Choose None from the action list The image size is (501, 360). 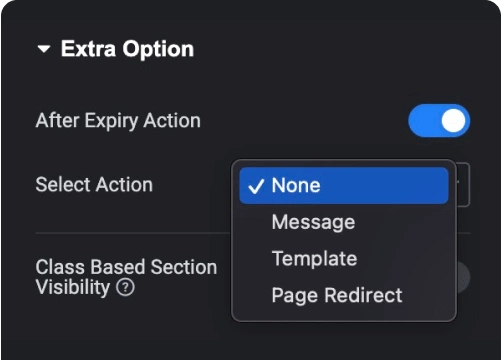(x=344, y=185)
